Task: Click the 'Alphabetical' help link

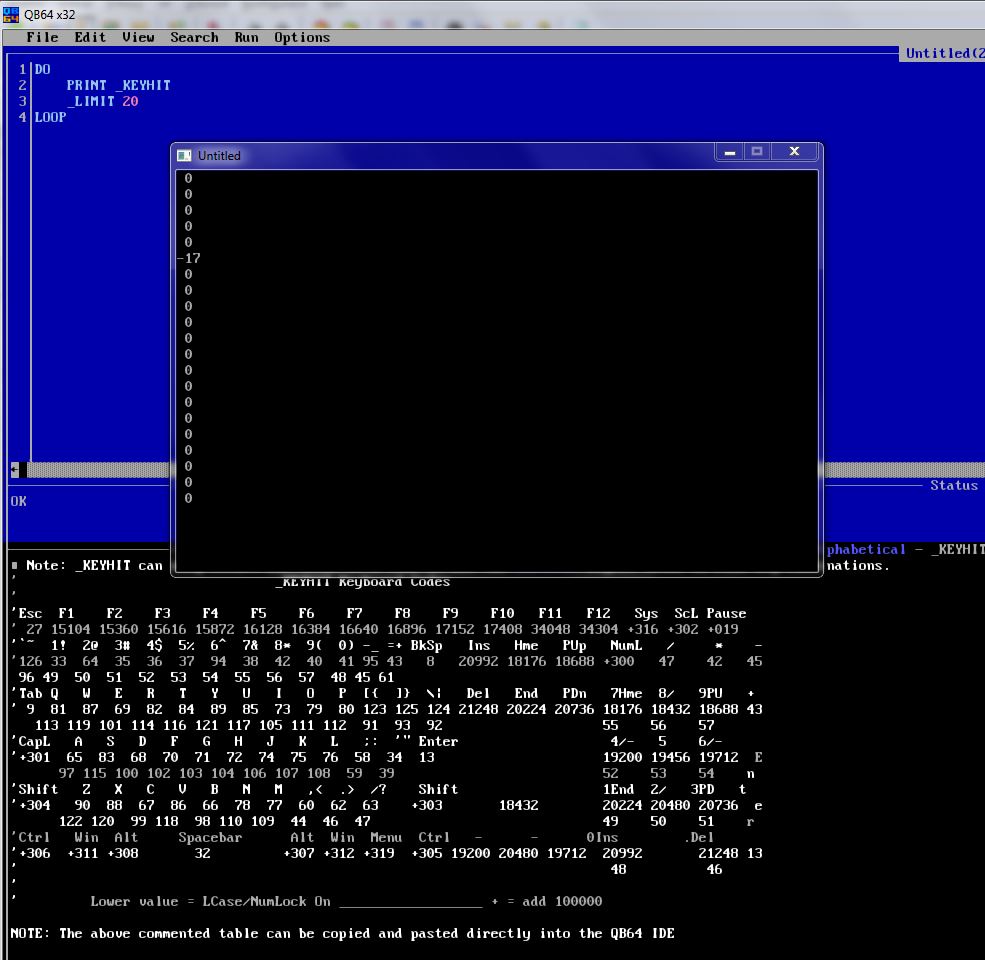Action: tap(866, 549)
